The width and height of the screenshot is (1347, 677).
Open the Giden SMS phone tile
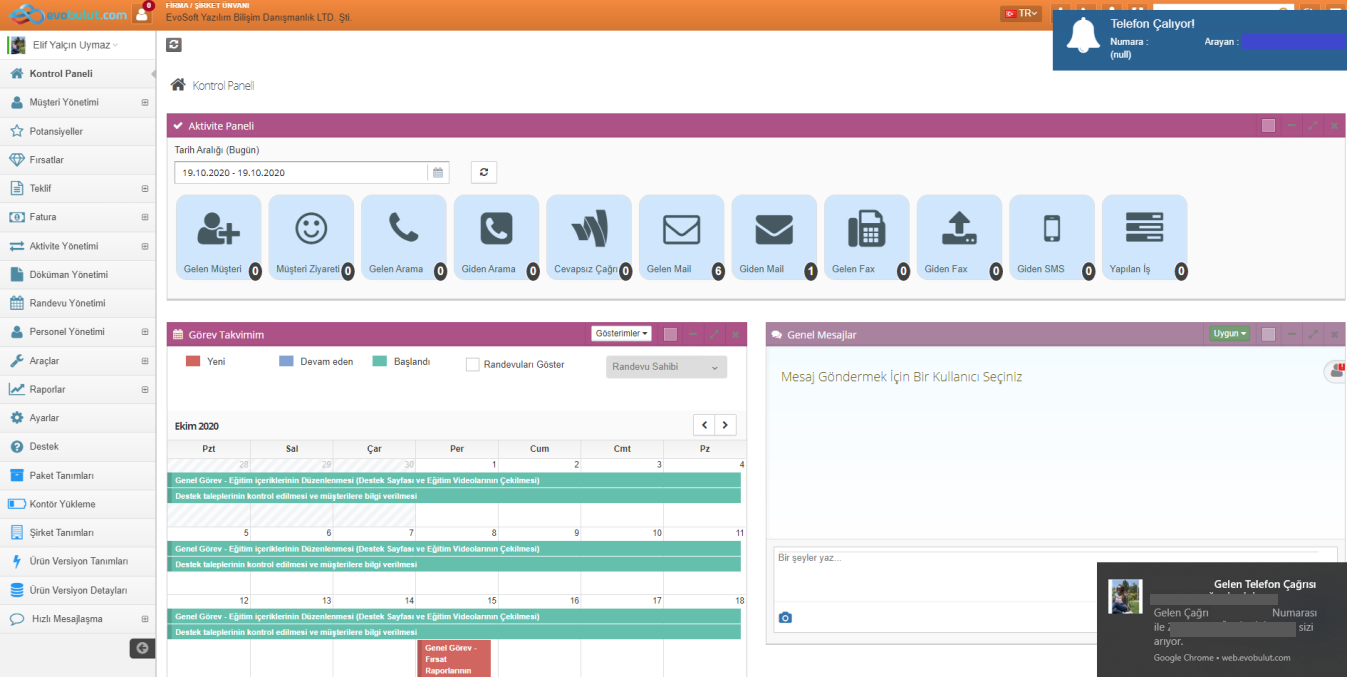tap(1051, 237)
